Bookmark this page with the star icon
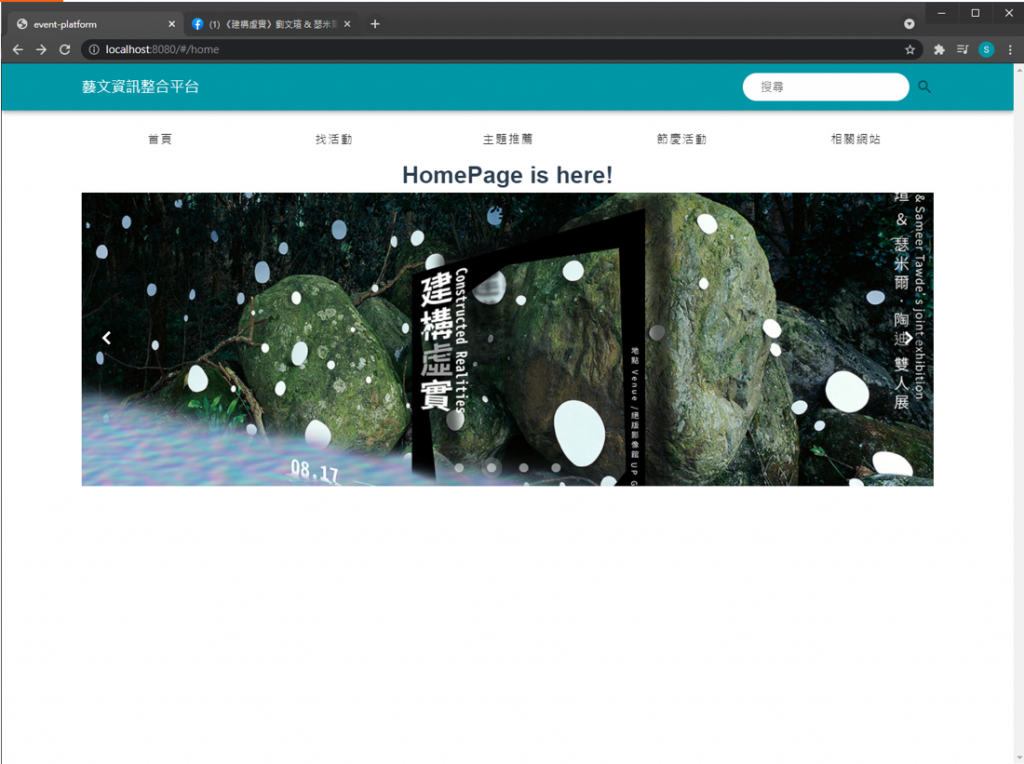This screenshot has width=1024, height=764. coord(910,50)
